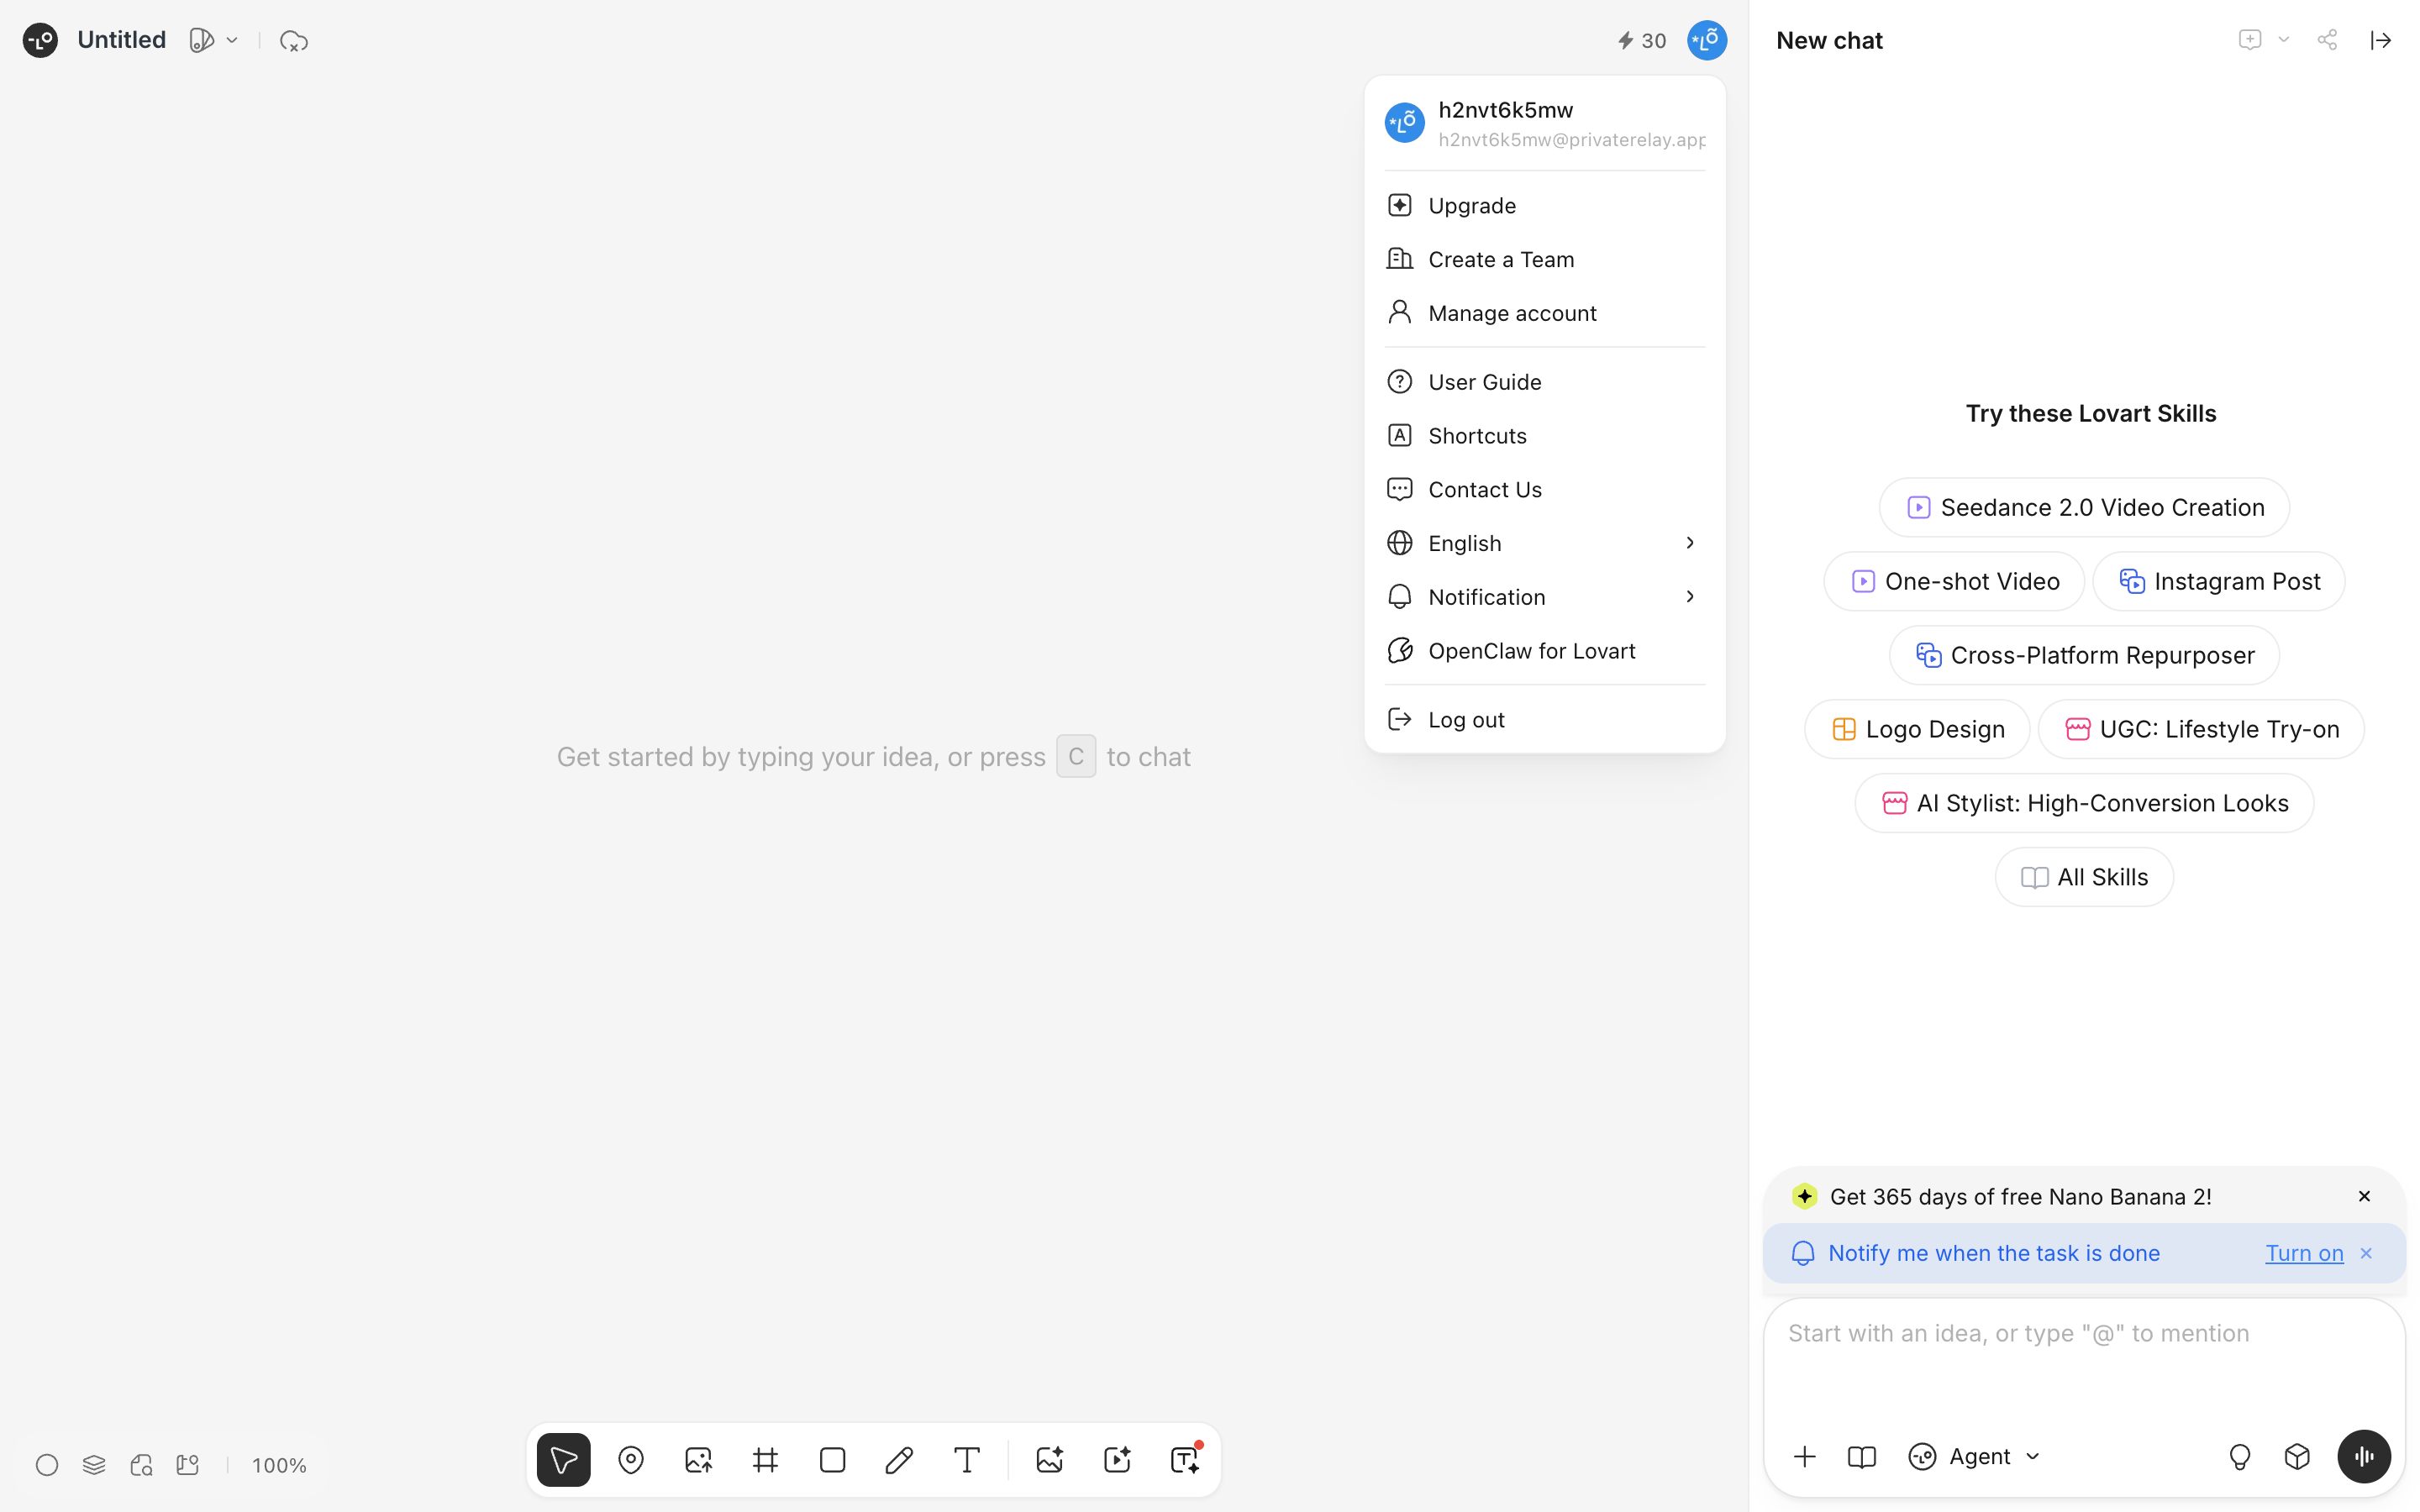Select the cursor select tool
The image size is (2420, 1512).
click(x=564, y=1460)
